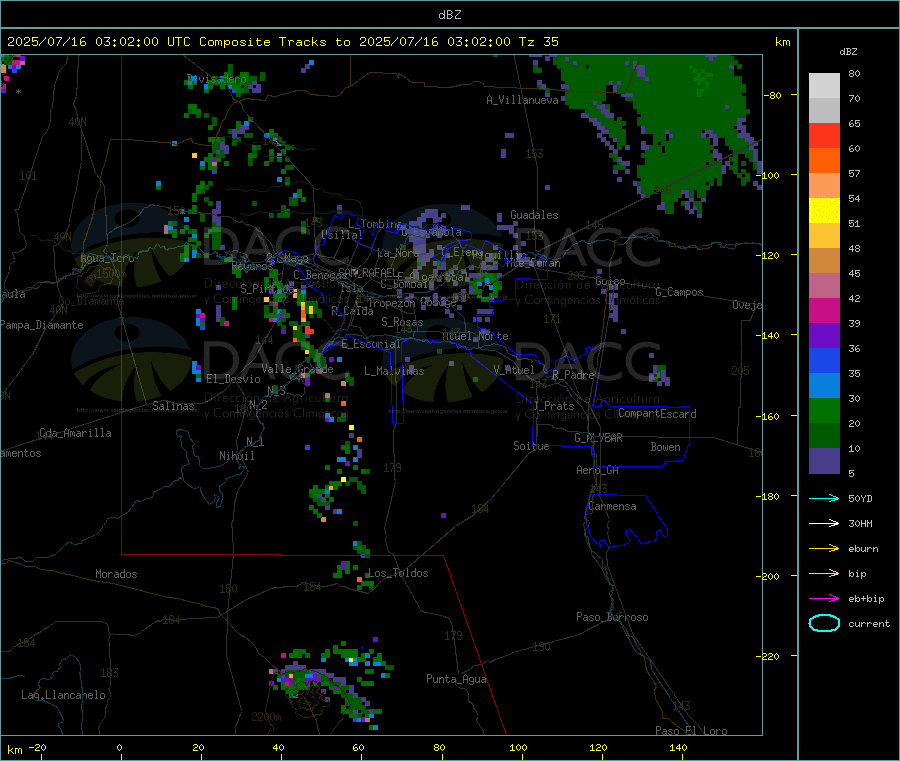Click the Lag.Llancanelo map label
This screenshot has width=900, height=761.
pos(63,695)
